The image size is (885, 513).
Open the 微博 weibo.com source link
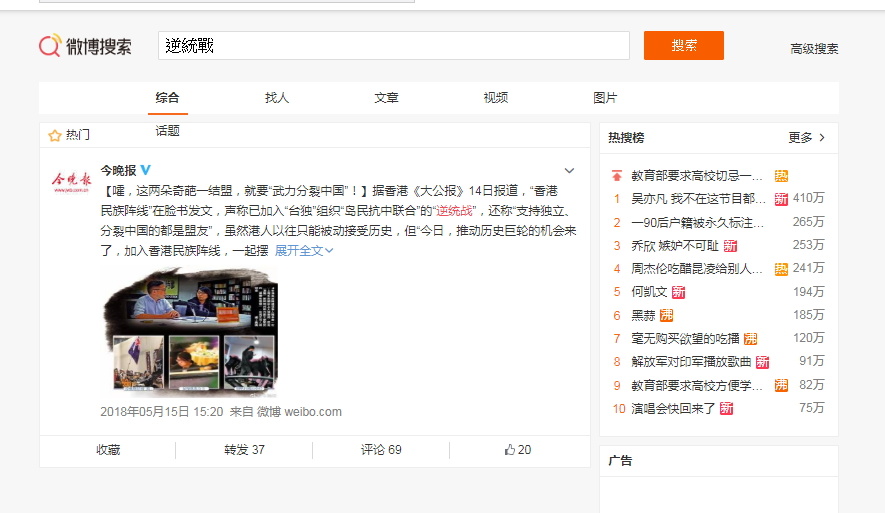click(299, 412)
